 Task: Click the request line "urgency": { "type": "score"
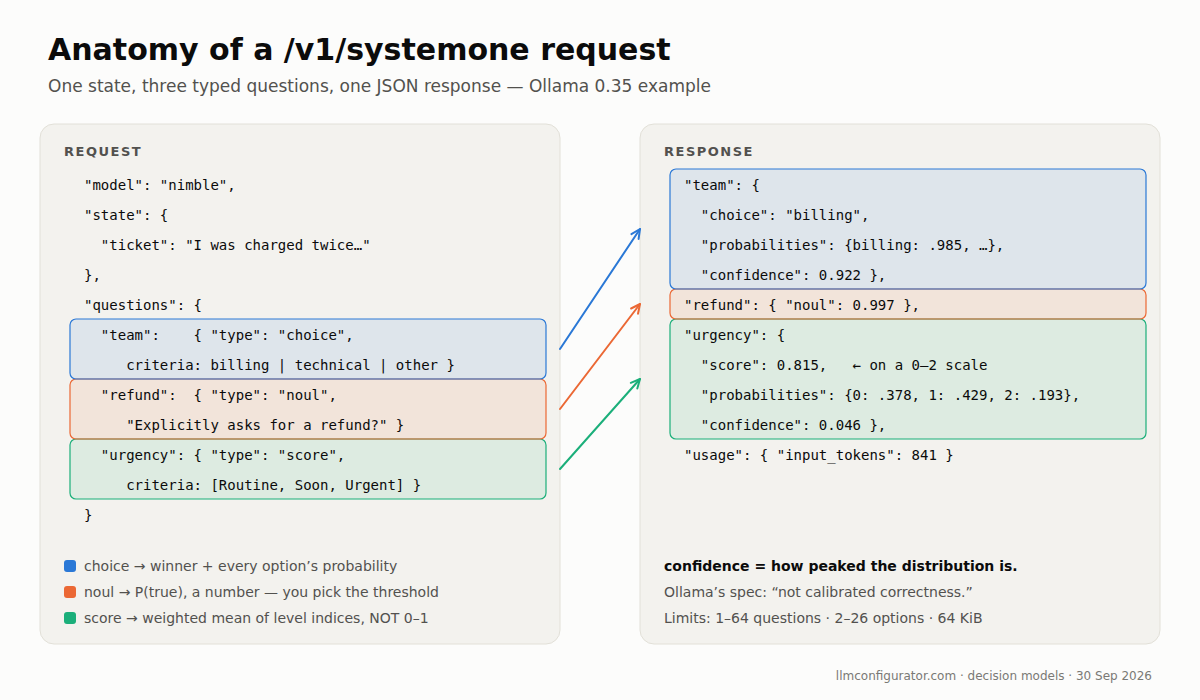click(223, 455)
